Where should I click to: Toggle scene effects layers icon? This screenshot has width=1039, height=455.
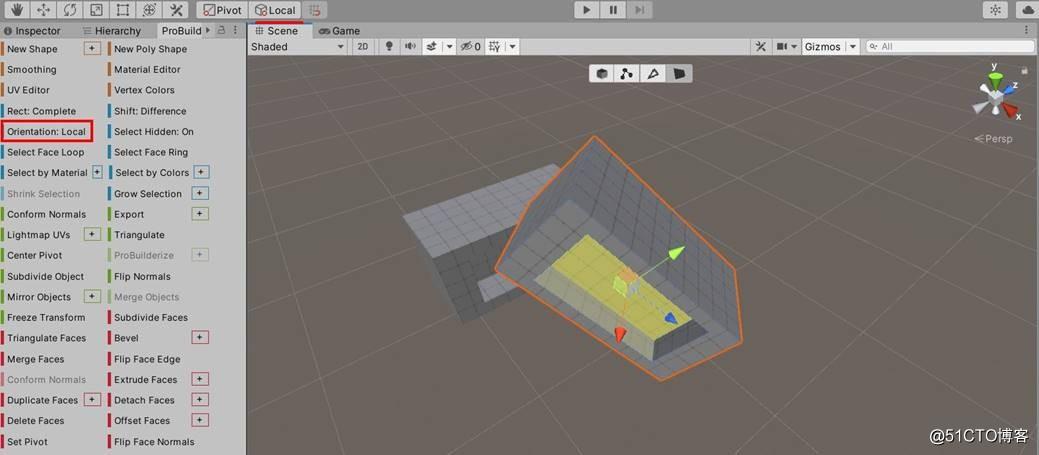(432, 46)
